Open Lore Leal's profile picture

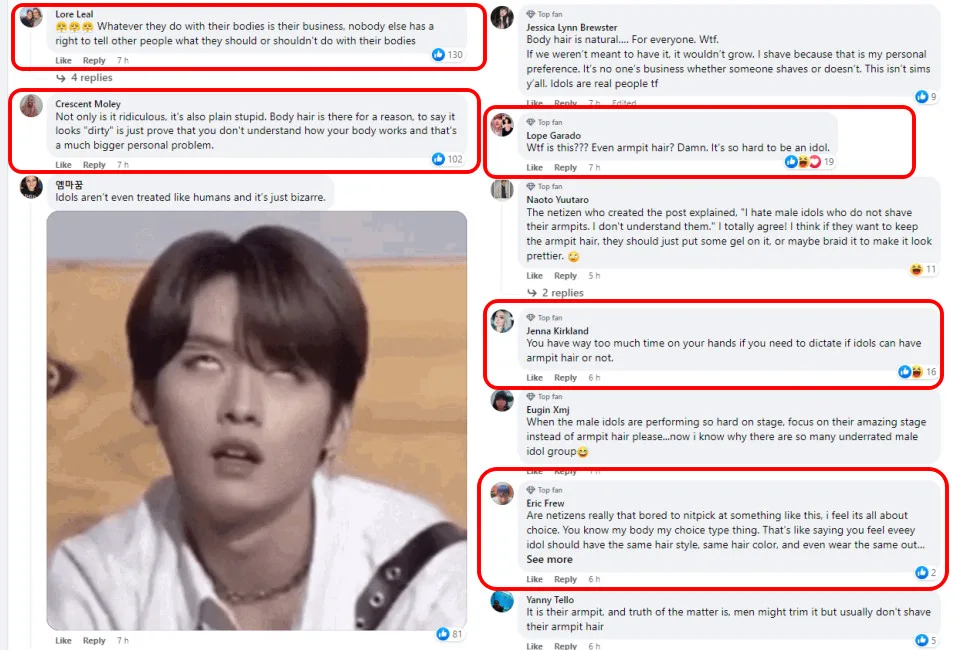click(x=31, y=17)
